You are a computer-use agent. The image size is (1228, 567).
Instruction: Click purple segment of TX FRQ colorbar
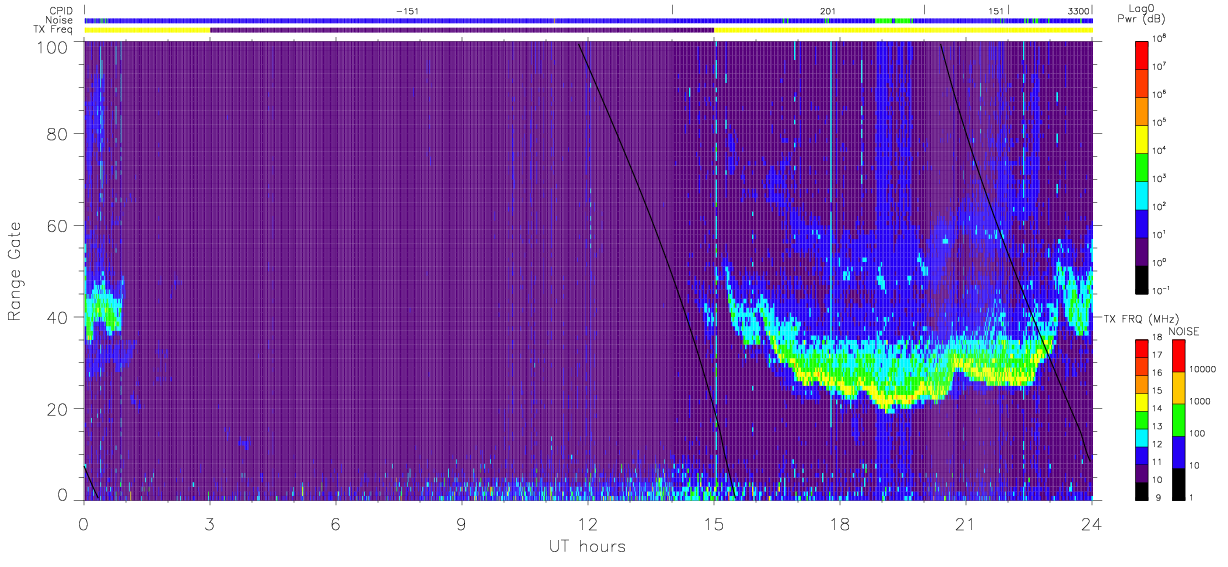(x=1142, y=472)
